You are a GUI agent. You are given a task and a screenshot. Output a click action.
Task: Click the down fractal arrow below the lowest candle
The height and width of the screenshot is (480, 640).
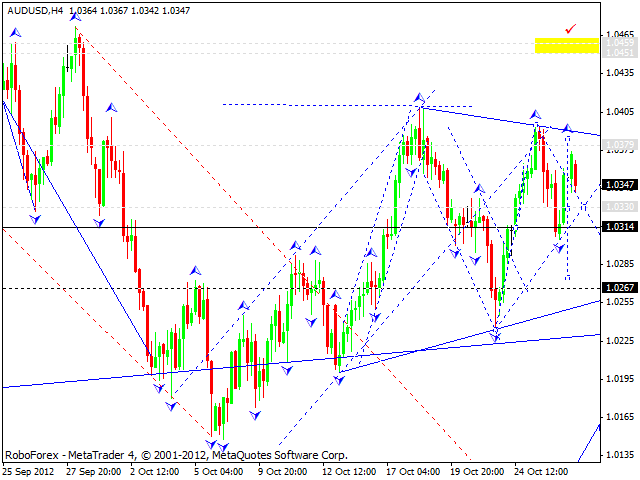click(x=223, y=448)
